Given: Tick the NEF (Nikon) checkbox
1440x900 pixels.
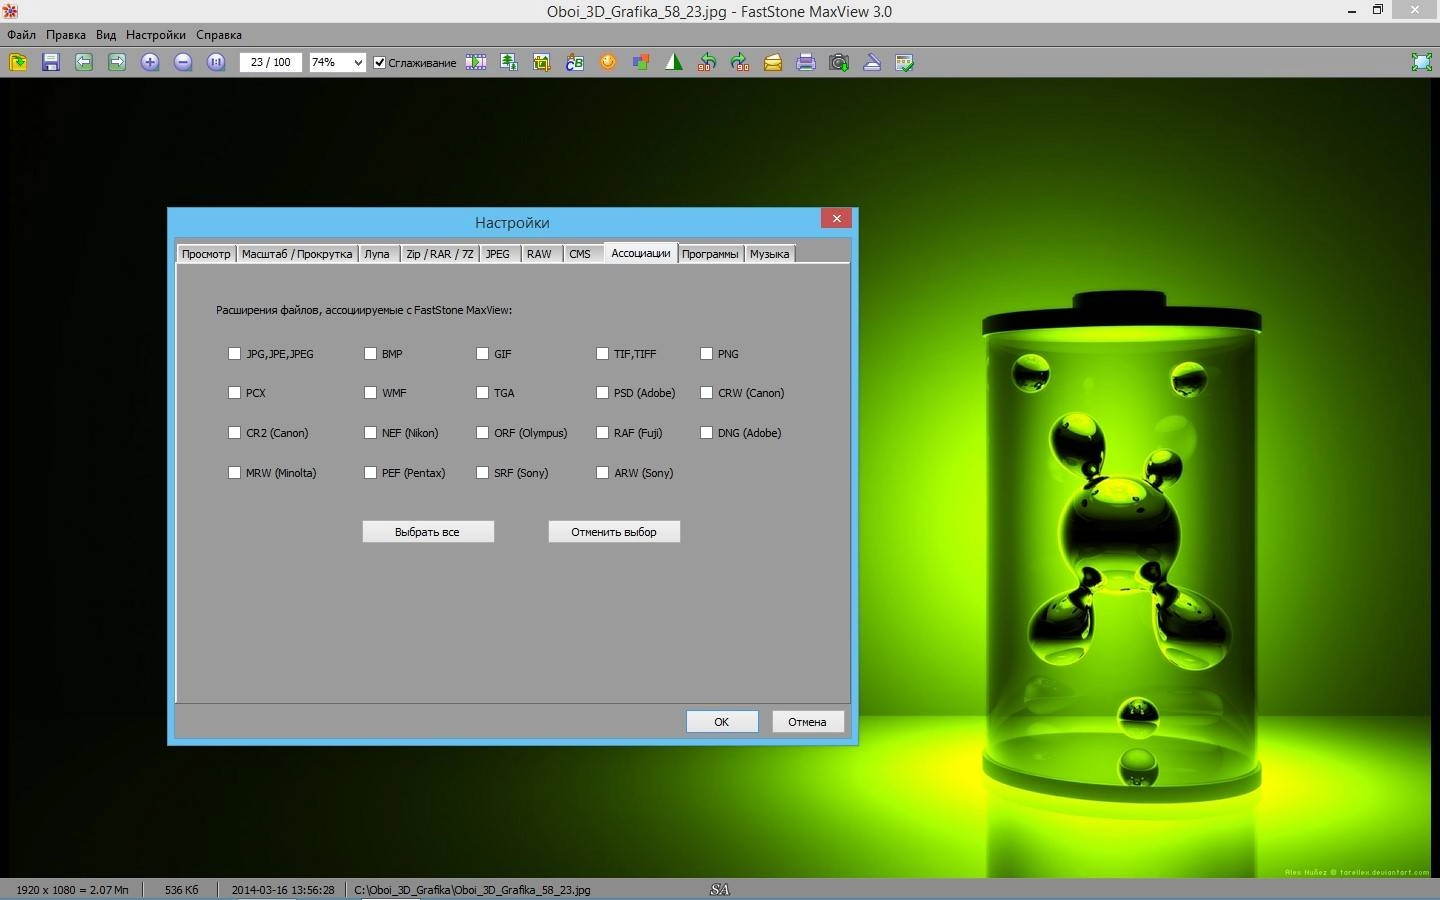Looking at the screenshot, I should (370, 433).
